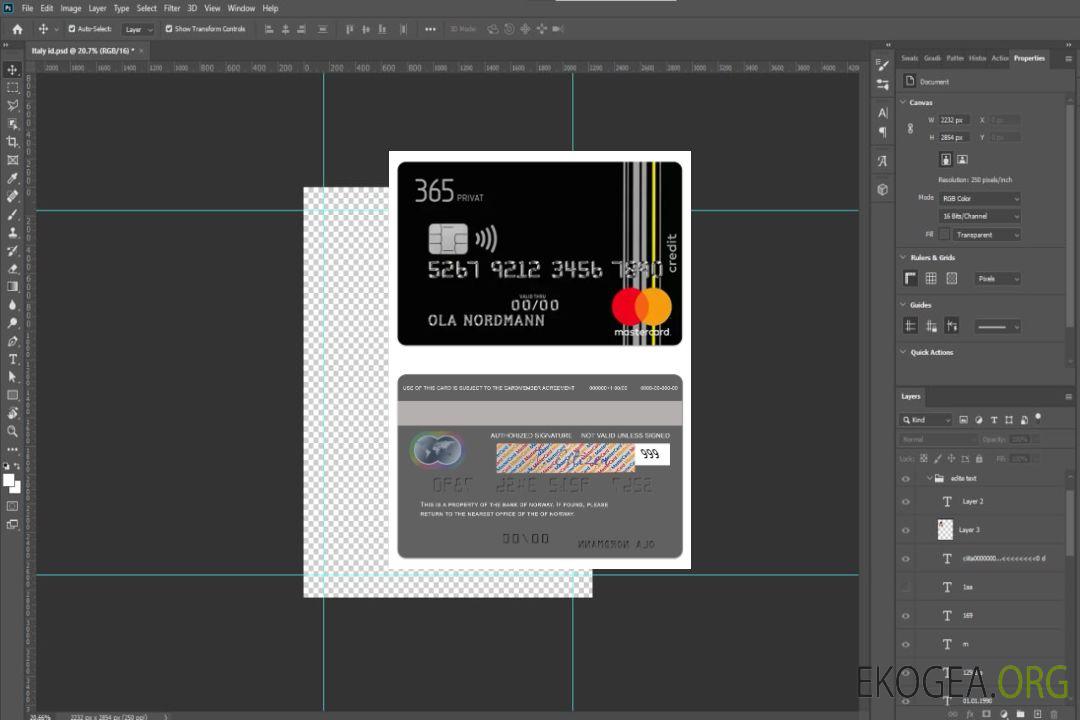Image resolution: width=1080 pixels, height=720 pixels.
Task: Select the Pen tool
Action: point(12,341)
